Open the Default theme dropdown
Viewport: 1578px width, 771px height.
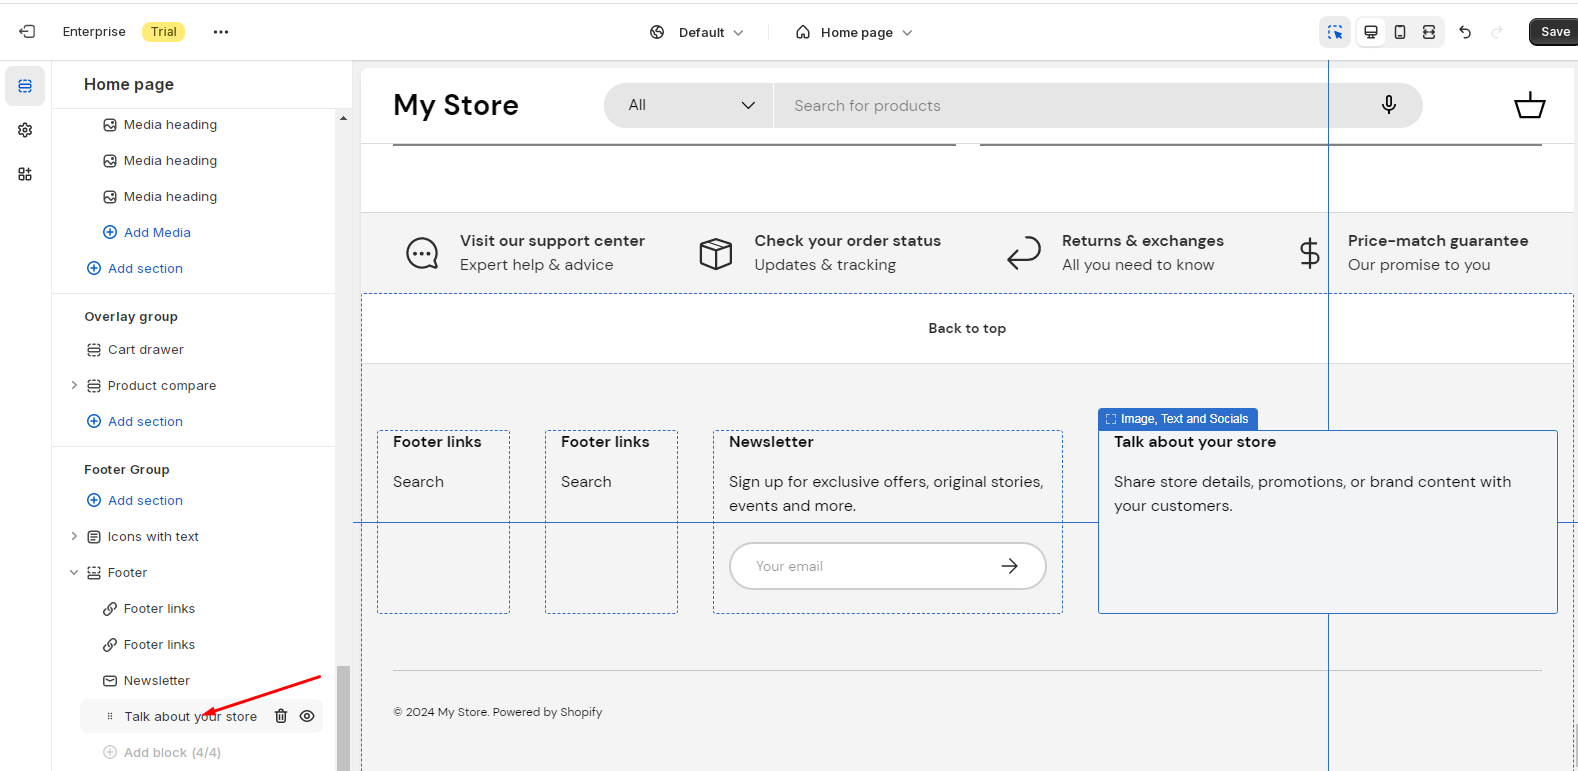point(697,32)
